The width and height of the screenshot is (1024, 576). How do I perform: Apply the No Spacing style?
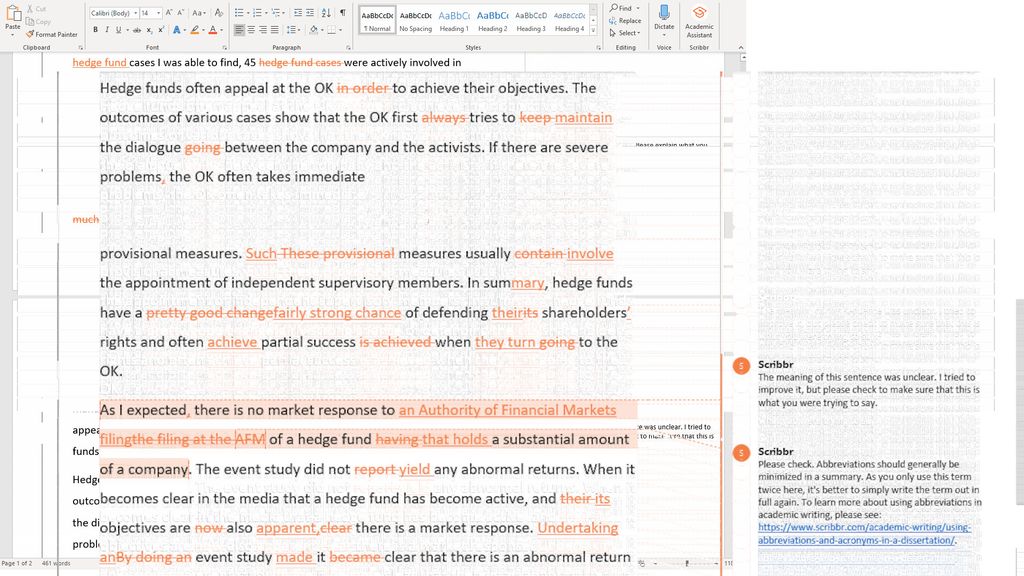414,19
